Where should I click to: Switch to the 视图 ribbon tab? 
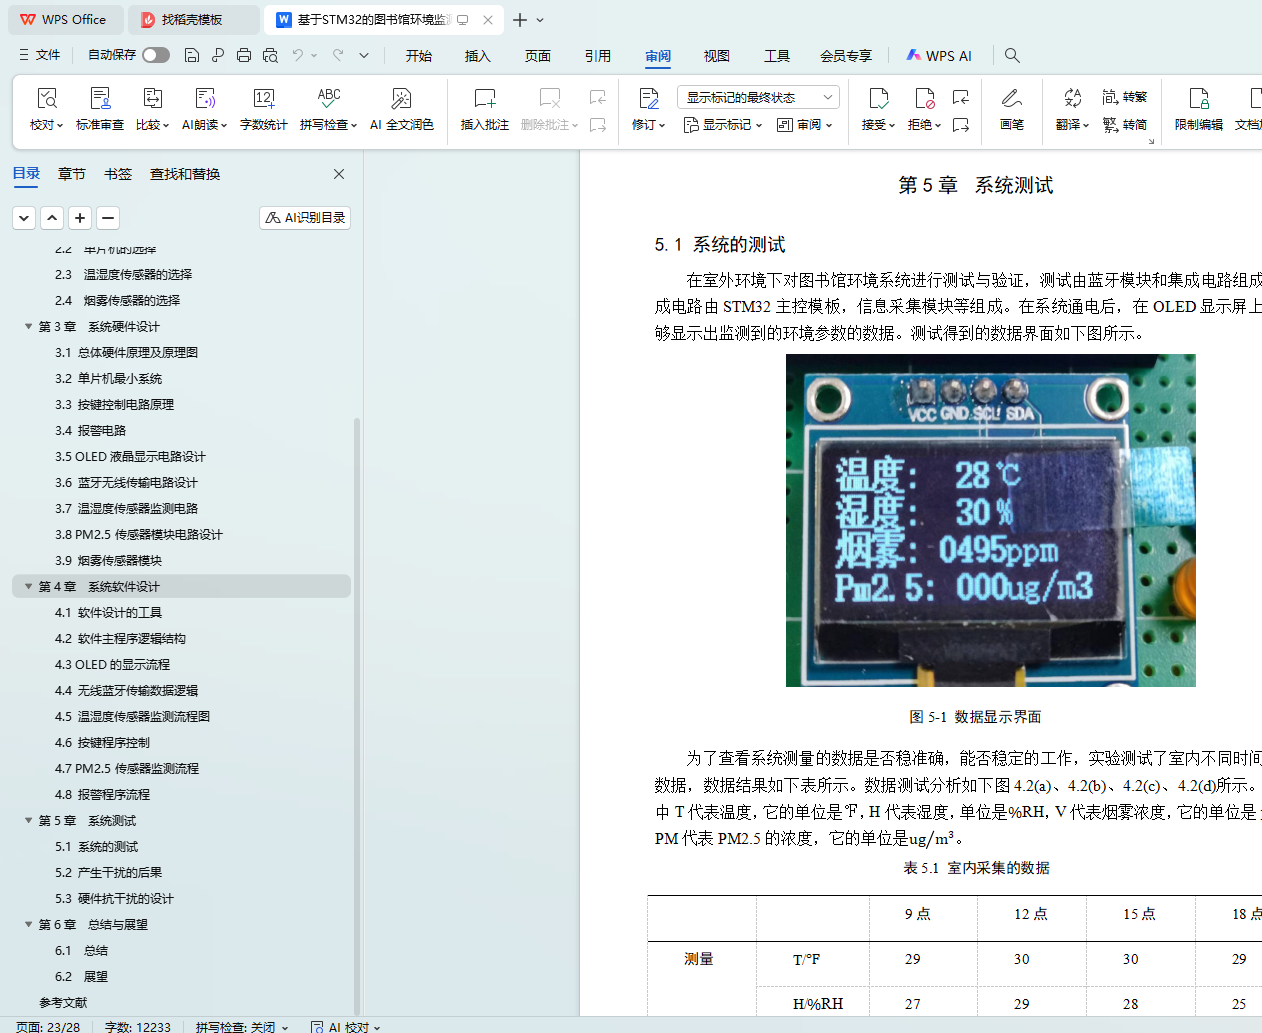pos(716,56)
